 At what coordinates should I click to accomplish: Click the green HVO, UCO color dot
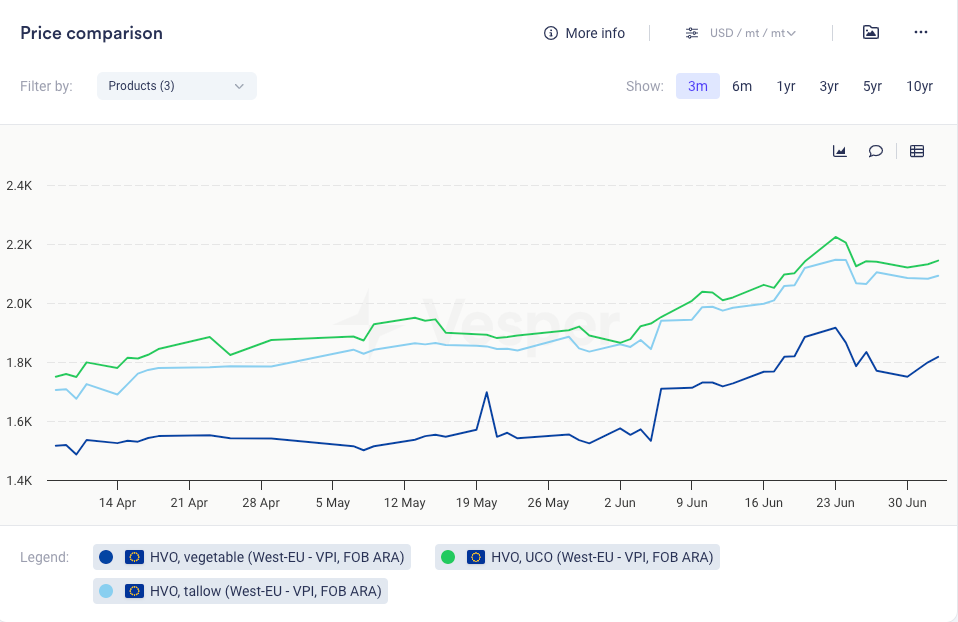click(448, 557)
